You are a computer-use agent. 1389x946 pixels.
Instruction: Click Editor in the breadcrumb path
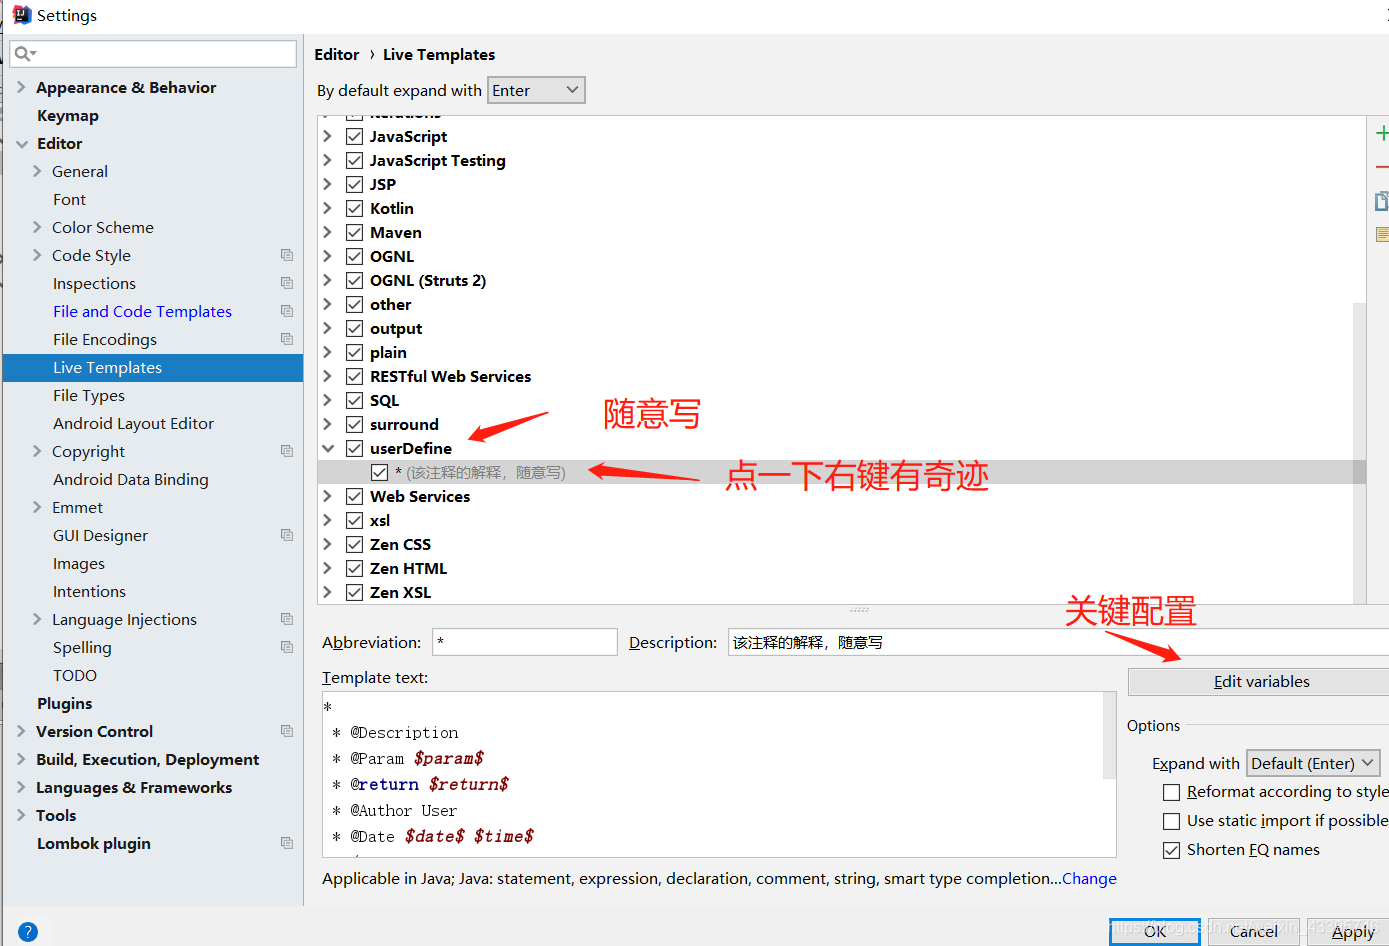pyautogui.click(x=336, y=54)
